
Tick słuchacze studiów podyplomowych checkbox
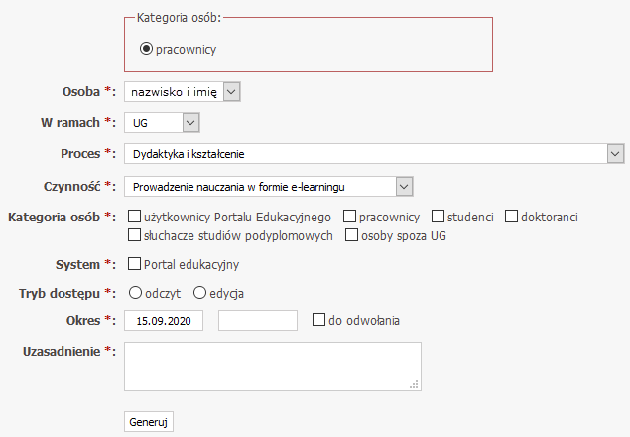(x=135, y=236)
